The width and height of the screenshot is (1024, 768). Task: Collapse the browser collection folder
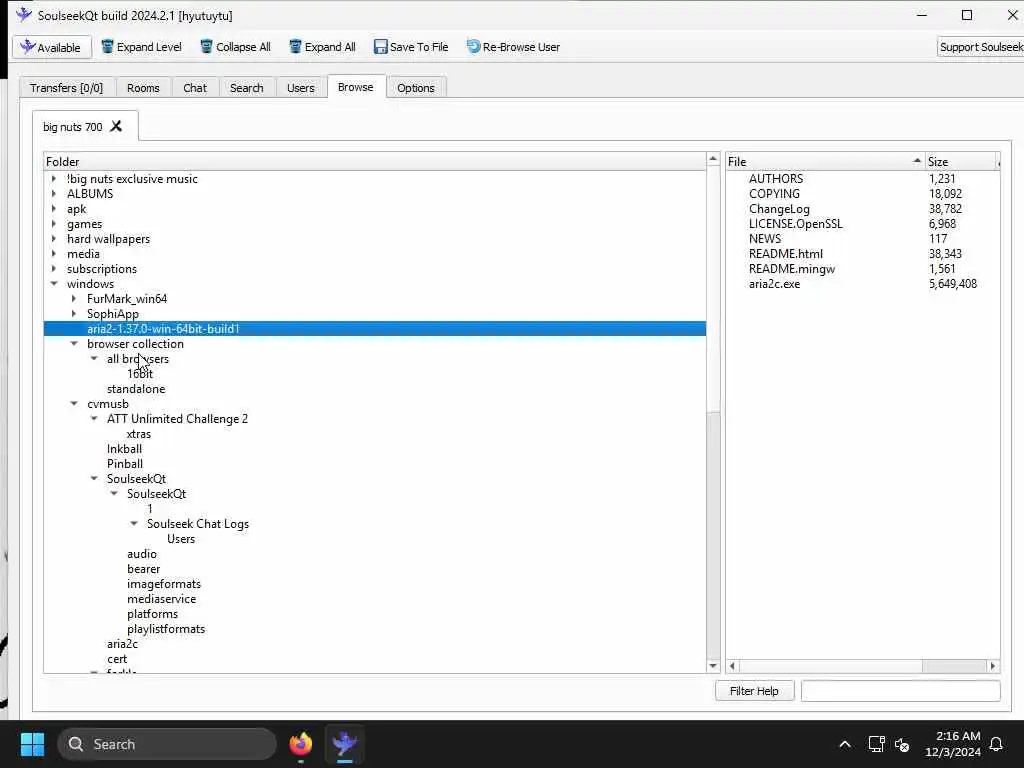coord(74,344)
